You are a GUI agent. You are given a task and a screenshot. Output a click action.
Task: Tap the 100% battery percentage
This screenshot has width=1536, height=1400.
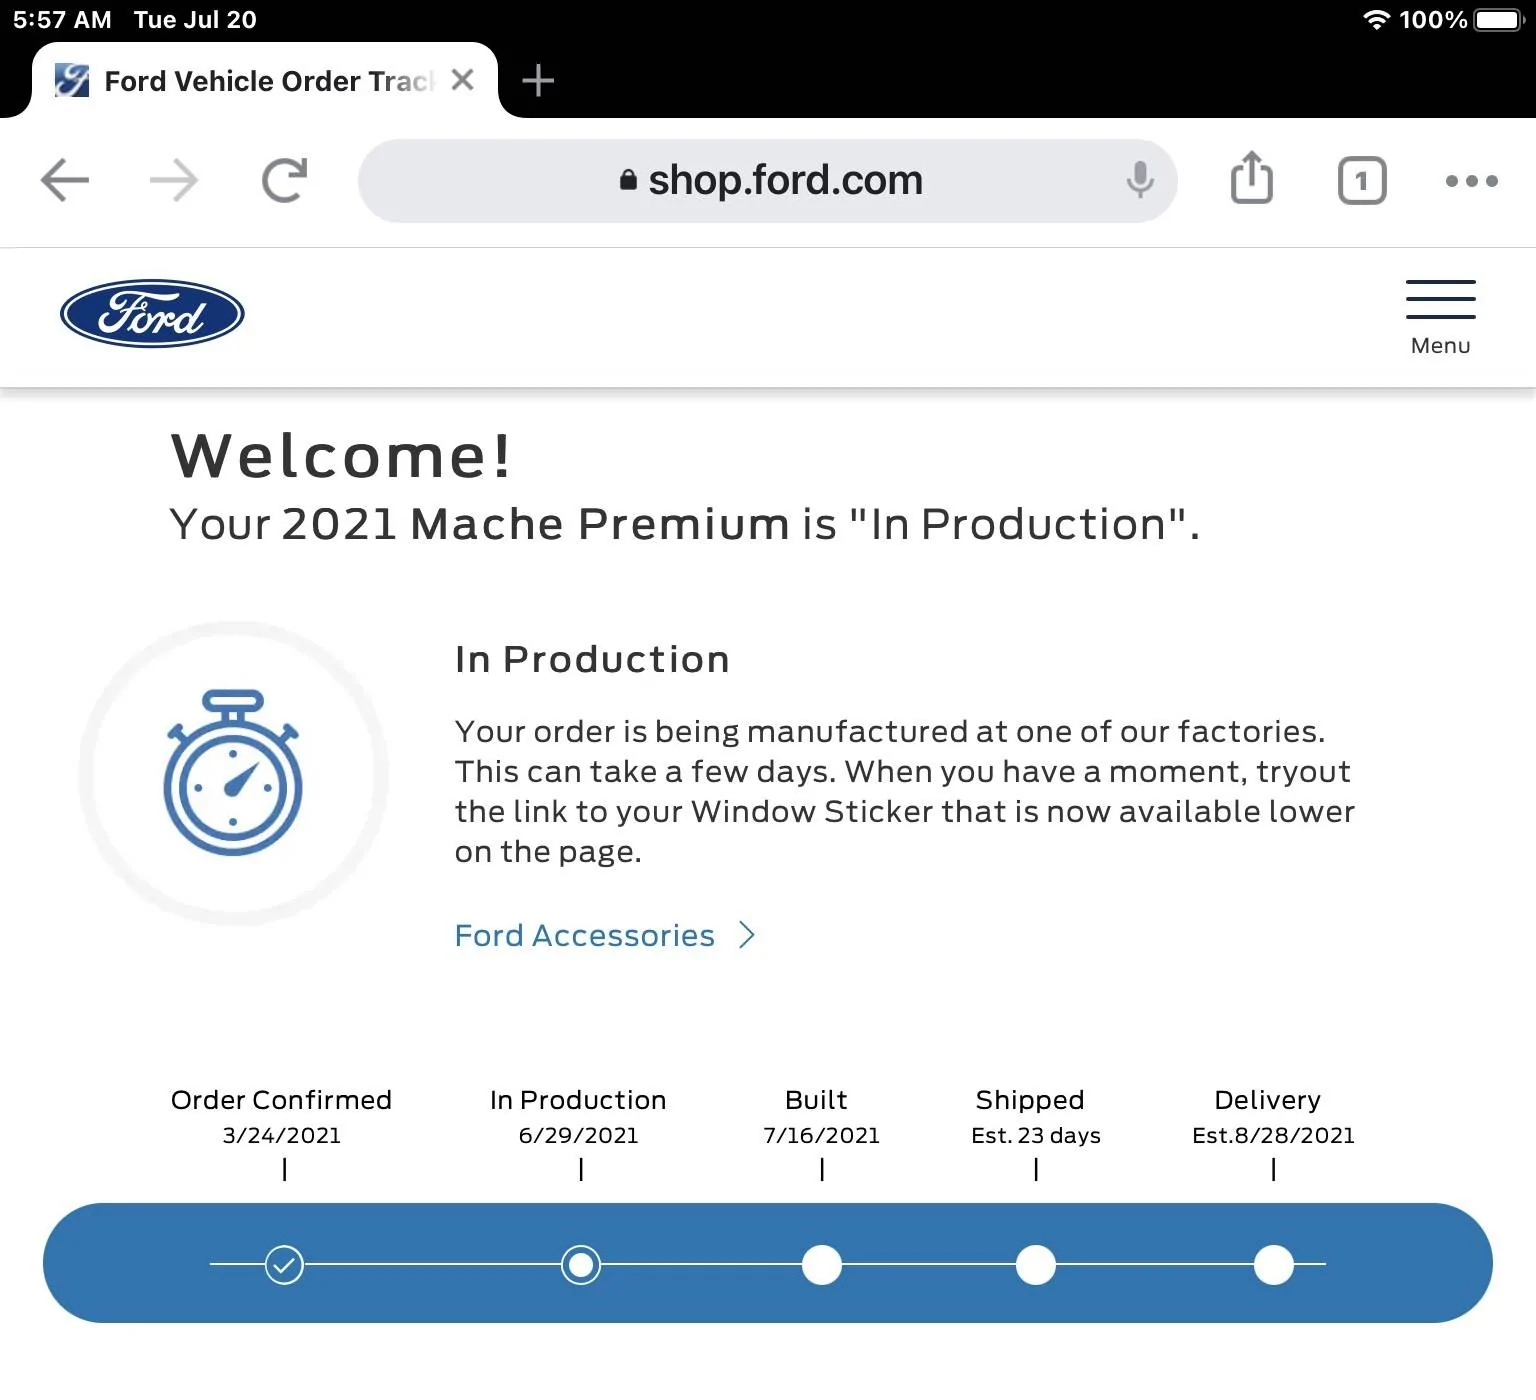point(1433,19)
